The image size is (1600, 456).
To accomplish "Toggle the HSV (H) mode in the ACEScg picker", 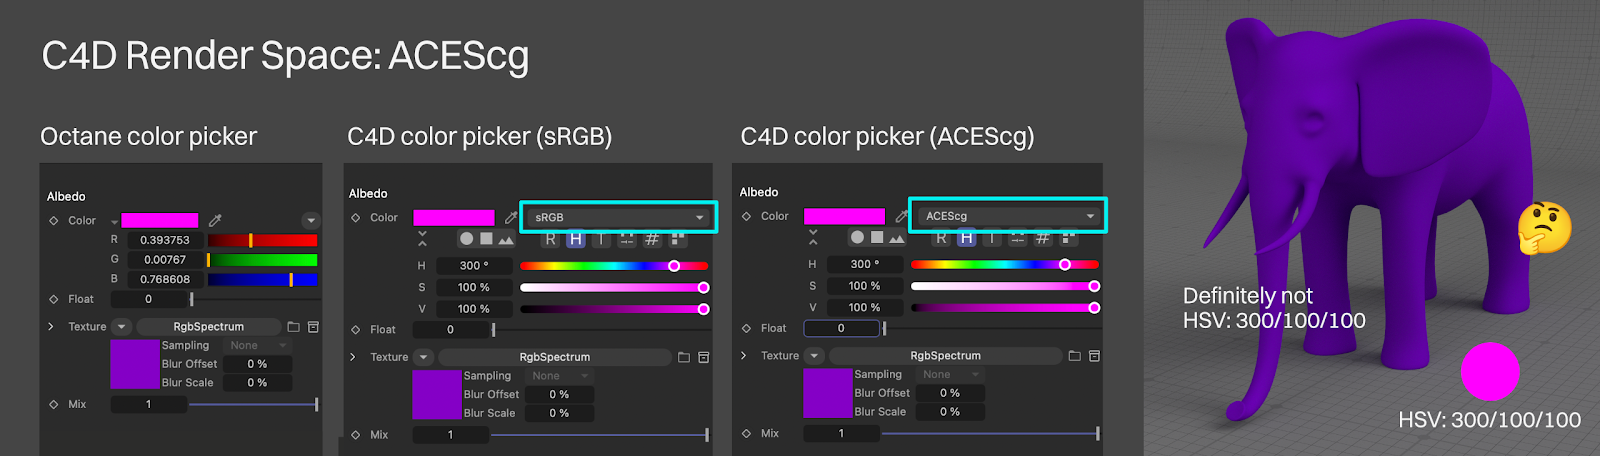I will click(x=966, y=238).
